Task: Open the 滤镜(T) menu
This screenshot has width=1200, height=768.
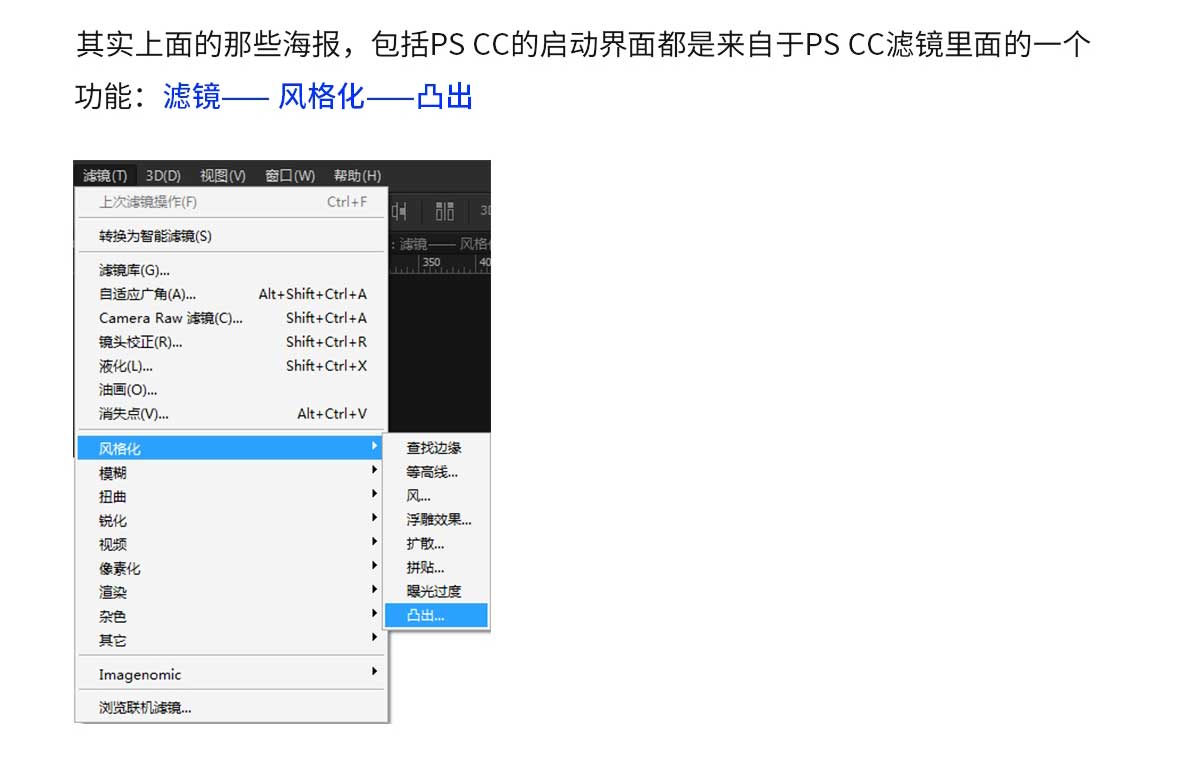Action: [105, 175]
